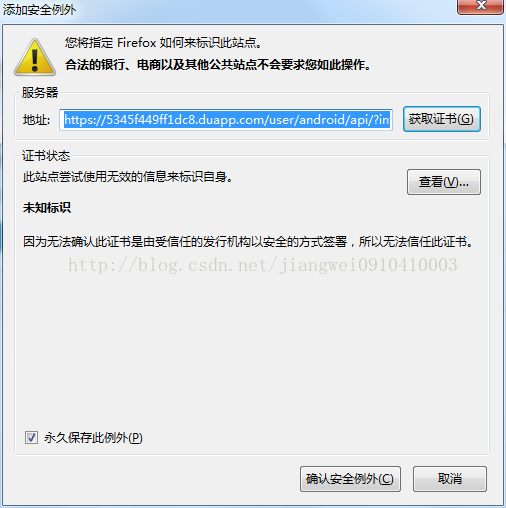
Task: Click the 因为无法确认此证书 explanation text
Action: tap(248, 242)
